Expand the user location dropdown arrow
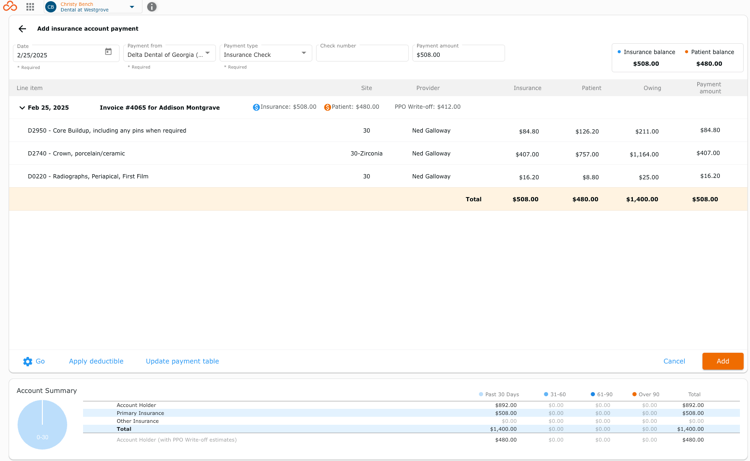Viewport: 750px width, 461px height. (132, 7)
